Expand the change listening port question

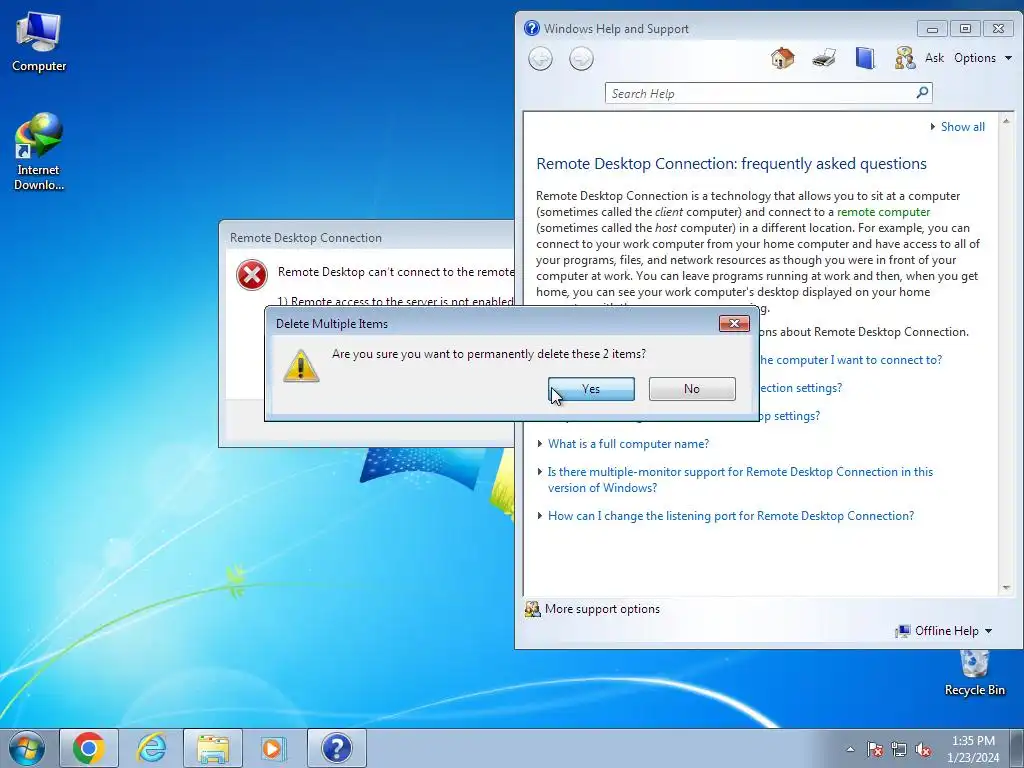[x=731, y=516]
